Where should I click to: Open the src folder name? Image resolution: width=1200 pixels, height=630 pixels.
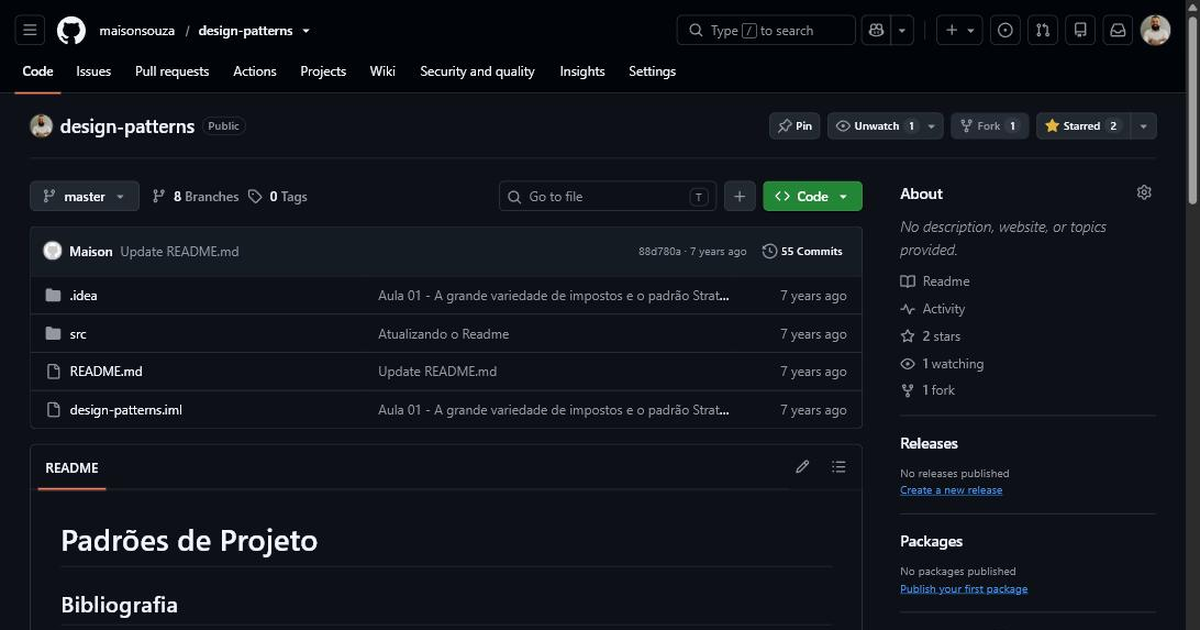point(78,334)
